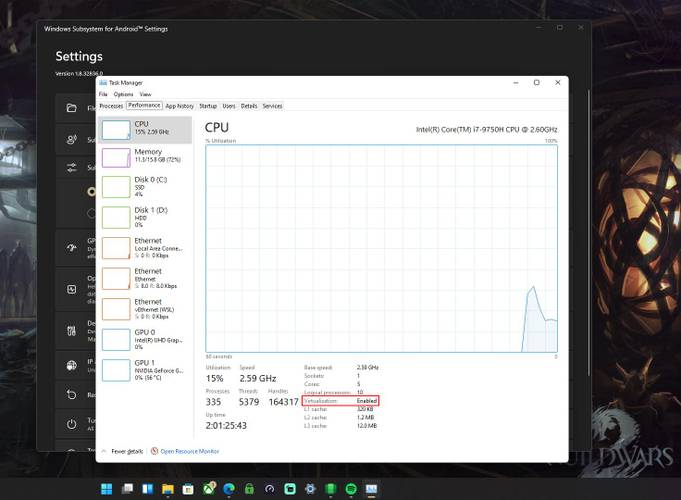
Task: Click the Virtualization Enabled value
Action: pyautogui.click(x=367, y=401)
